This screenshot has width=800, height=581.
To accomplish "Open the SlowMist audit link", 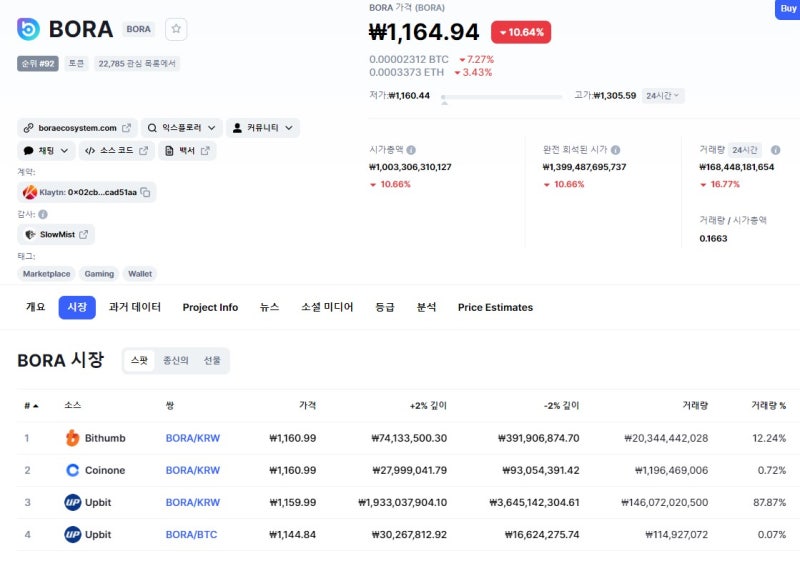I will pyautogui.click(x=56, y=235).
